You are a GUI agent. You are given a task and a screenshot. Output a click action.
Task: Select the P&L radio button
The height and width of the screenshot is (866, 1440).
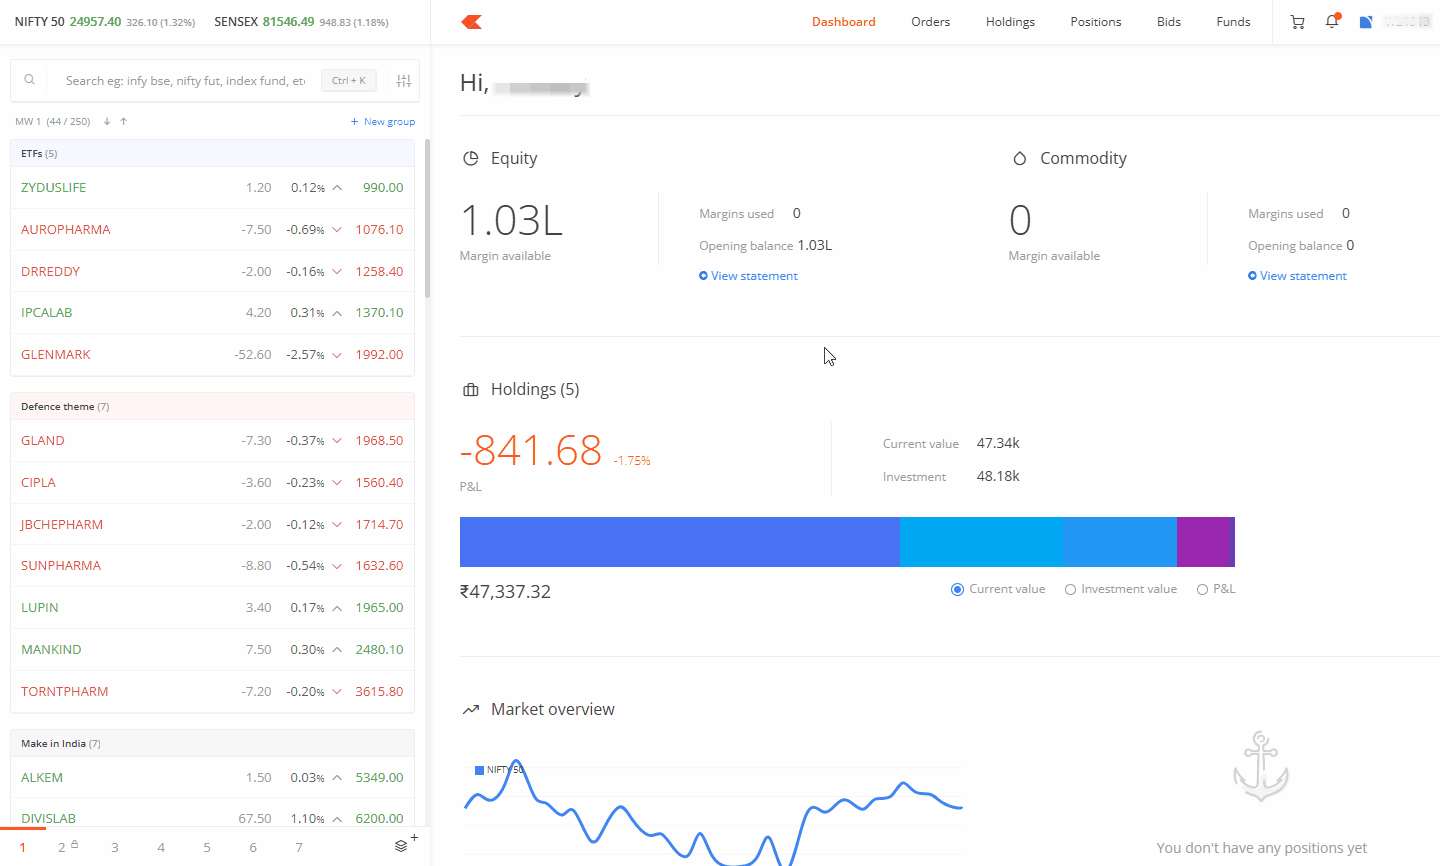click(1202, 590)
